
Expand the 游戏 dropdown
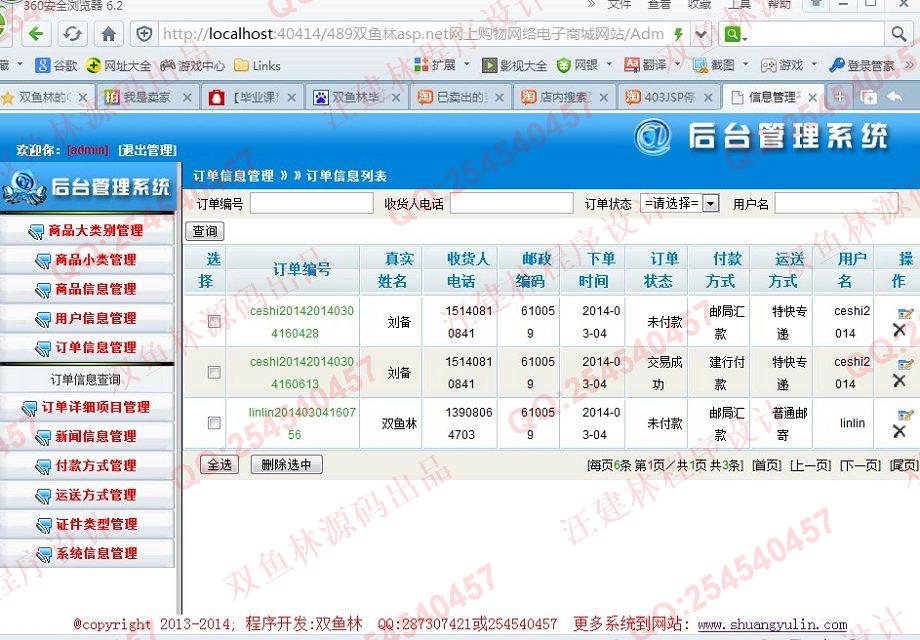814,64
